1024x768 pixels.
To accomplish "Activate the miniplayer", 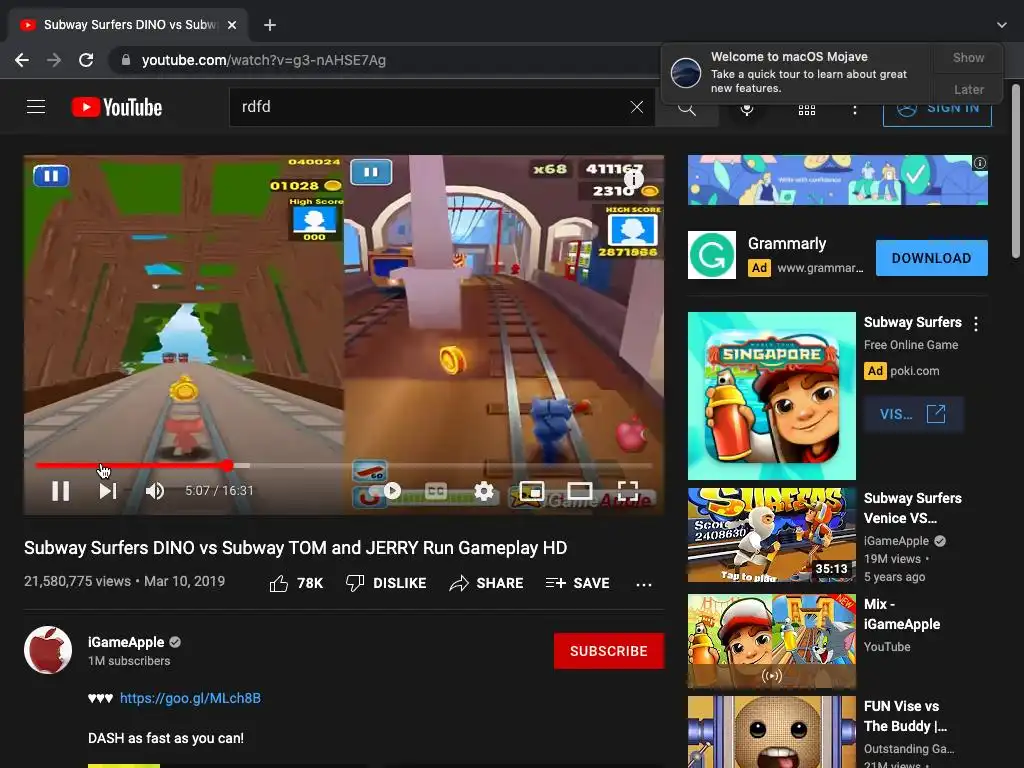I will pyautogui.click(x=532, y=490).
